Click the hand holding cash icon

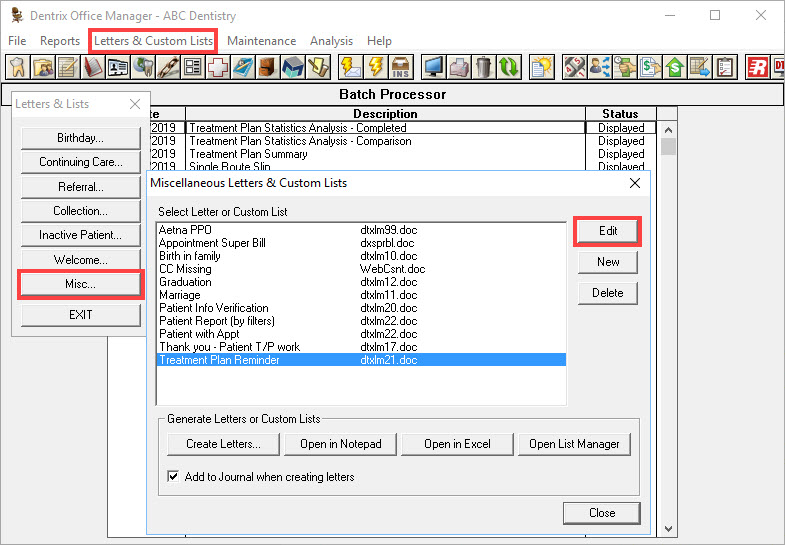tap(625, 67)
